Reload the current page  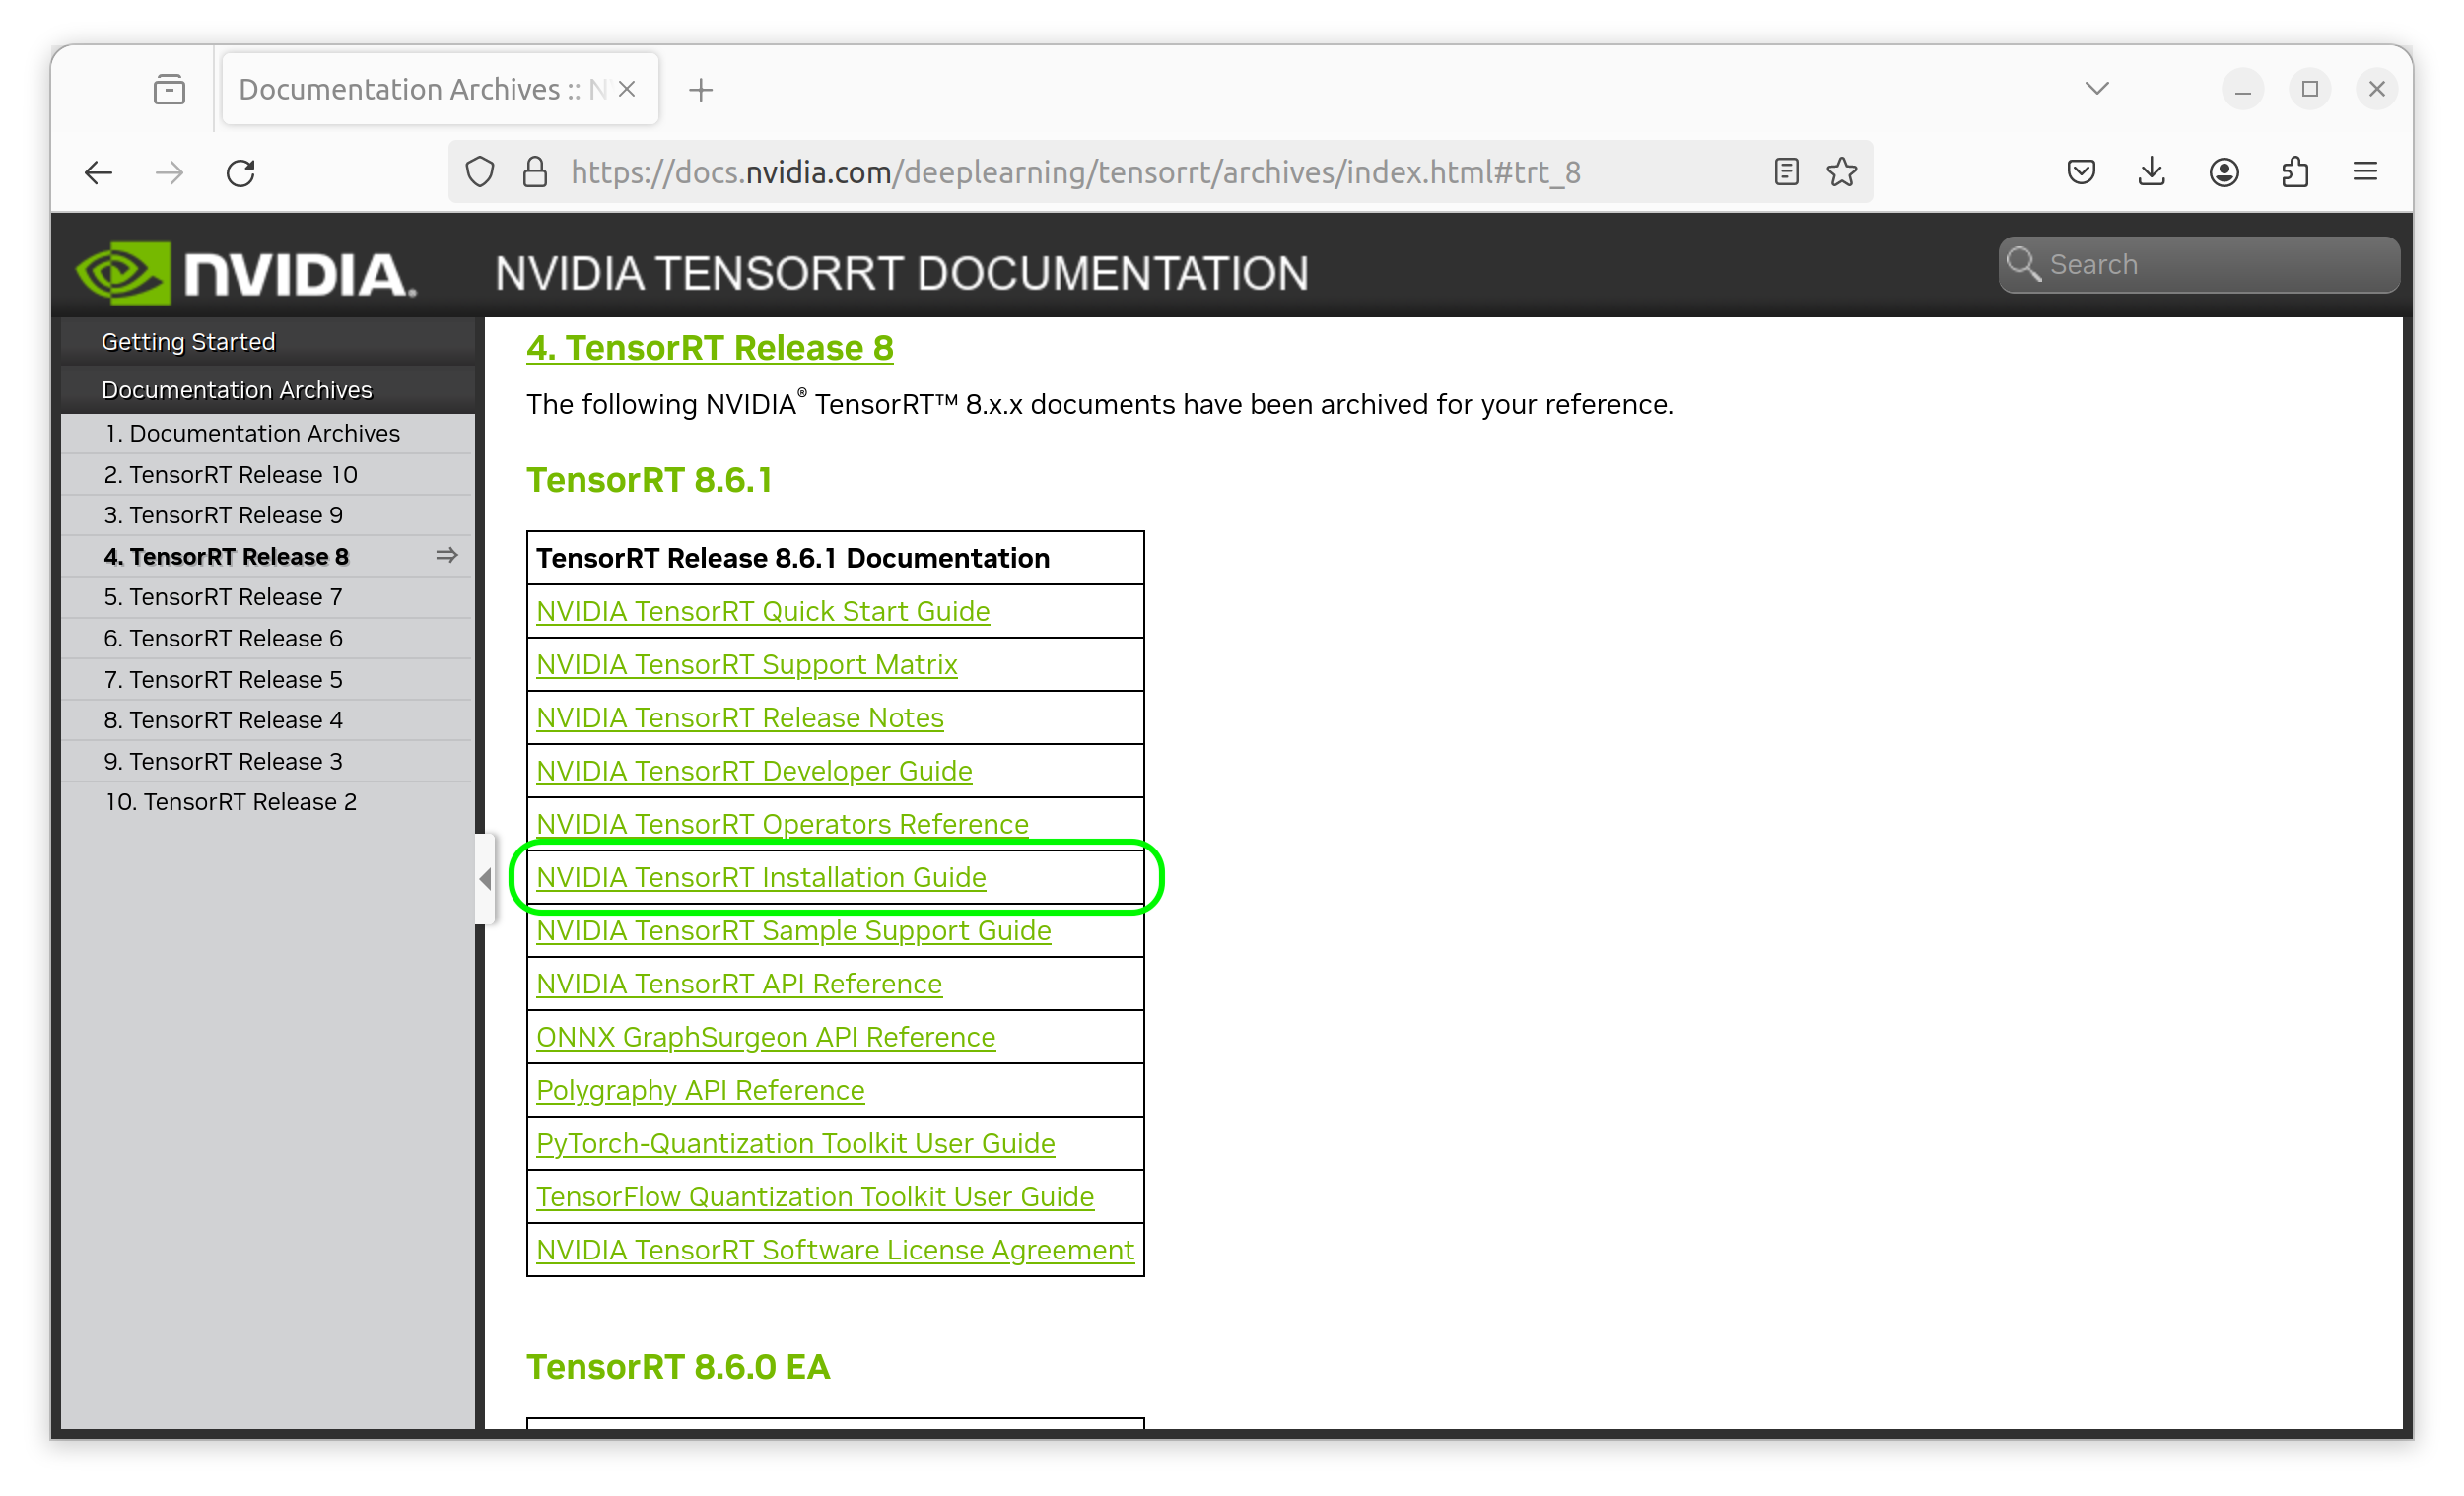(241, 172)
